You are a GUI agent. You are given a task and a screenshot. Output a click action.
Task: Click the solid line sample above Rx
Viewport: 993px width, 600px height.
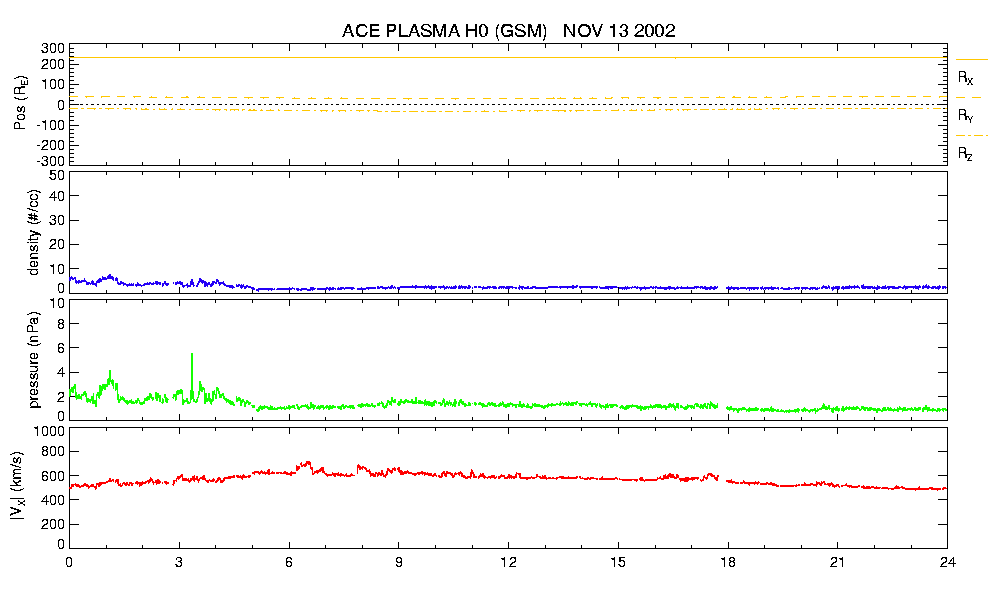tap(971, 59)
